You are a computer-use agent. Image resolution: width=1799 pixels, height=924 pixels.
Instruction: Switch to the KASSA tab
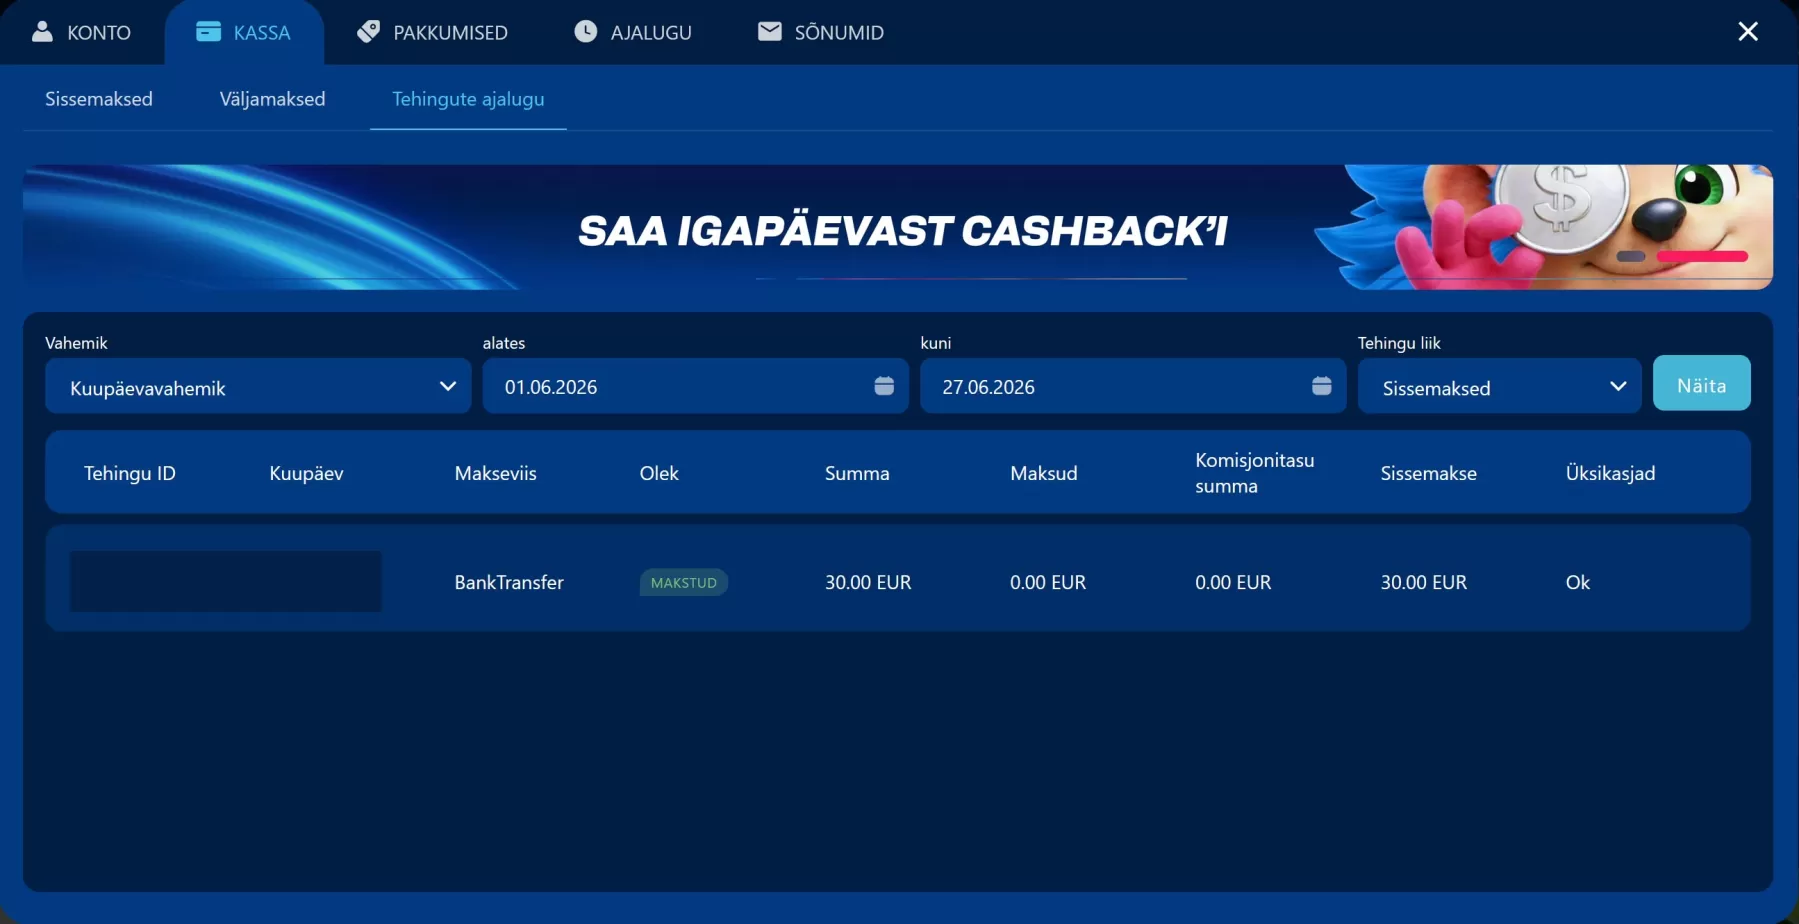[x=243, y=32]
